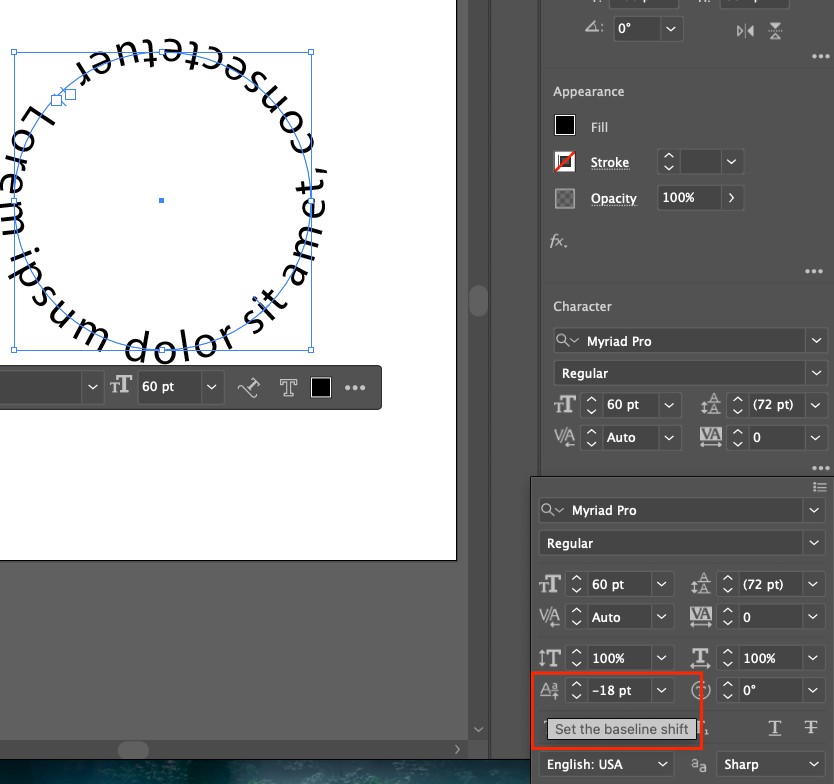
Task: Open more Transform options ellipsis
Action: (x=821, y=56)
